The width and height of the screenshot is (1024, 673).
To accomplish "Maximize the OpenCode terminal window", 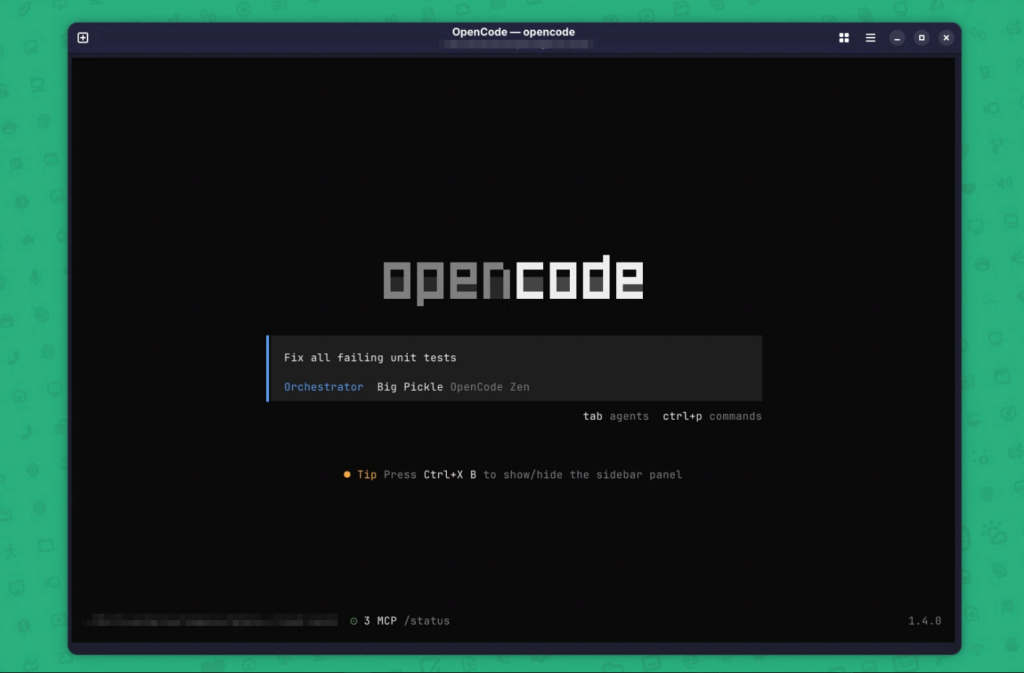I will (x=921, y=38).
